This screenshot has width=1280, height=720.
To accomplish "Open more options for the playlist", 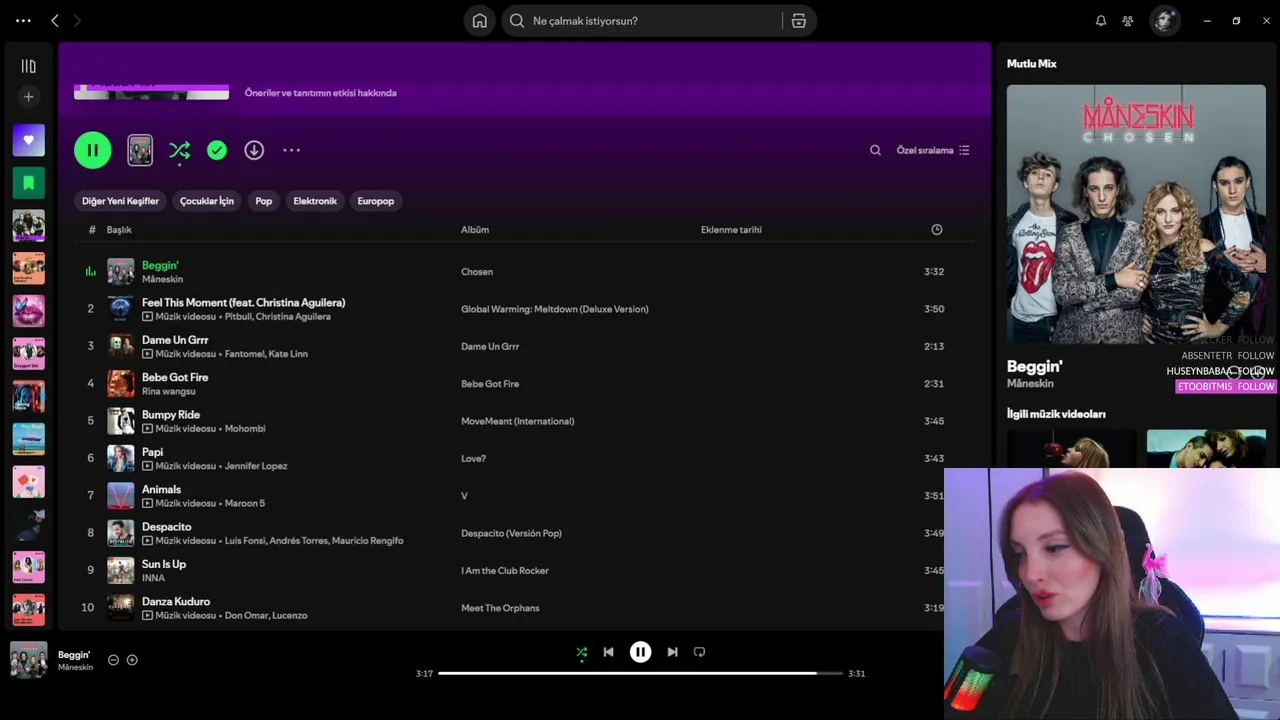I will coord(291,150).
